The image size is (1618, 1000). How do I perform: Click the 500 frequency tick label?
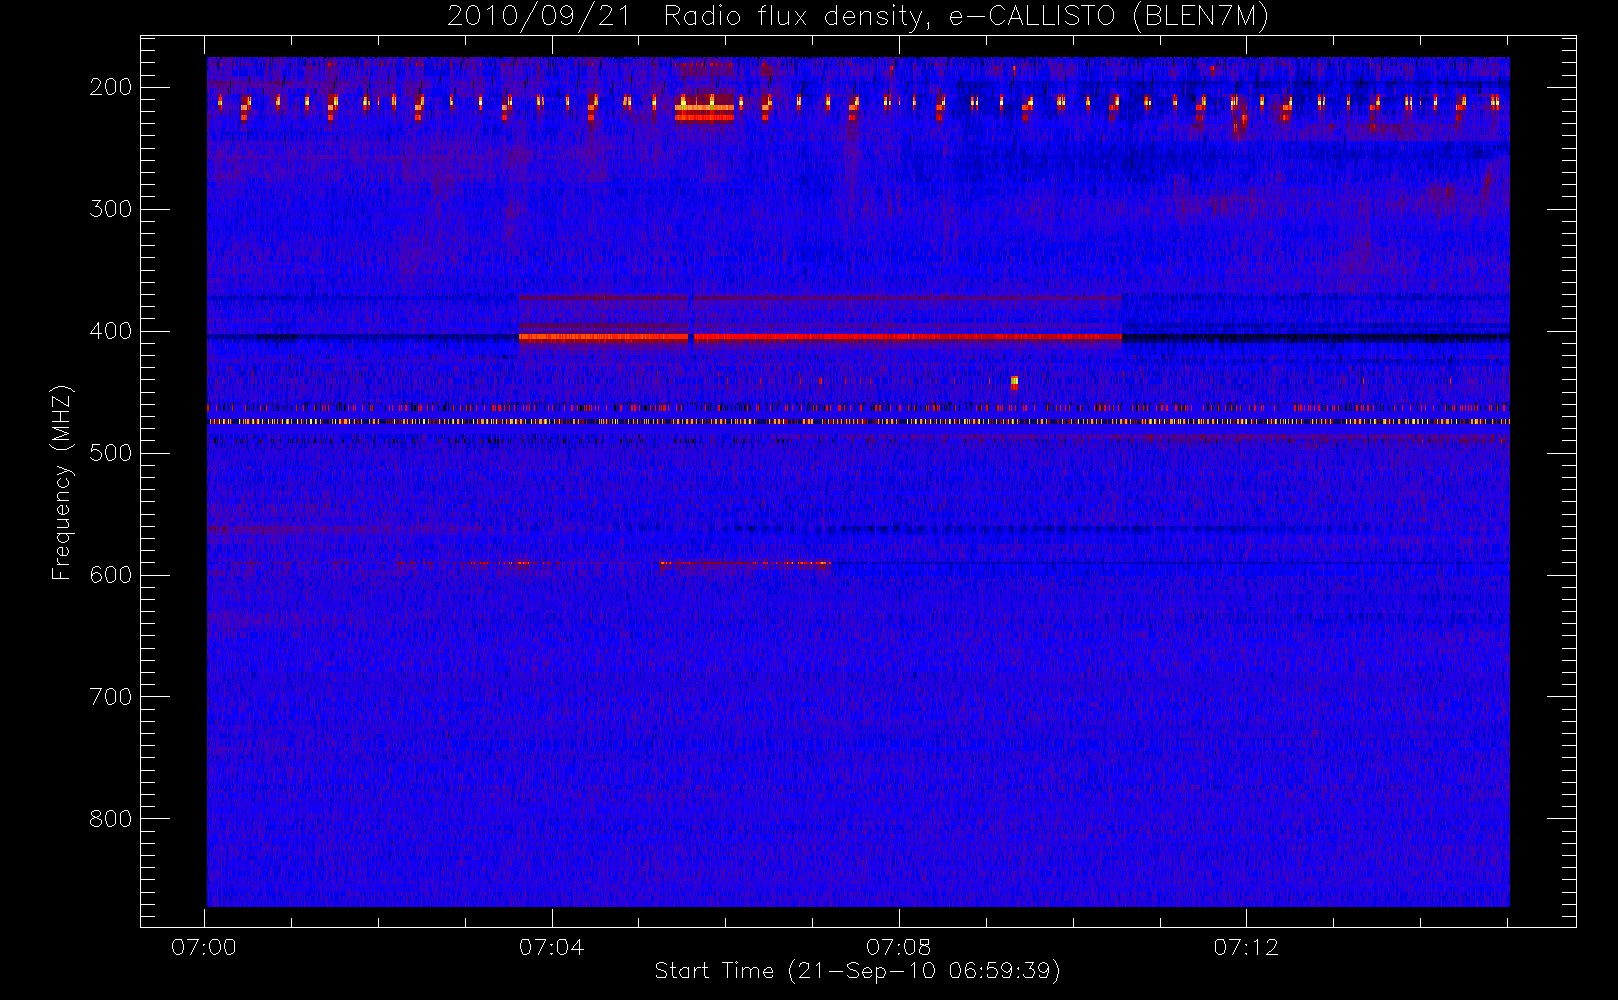(x=110, y=453)
